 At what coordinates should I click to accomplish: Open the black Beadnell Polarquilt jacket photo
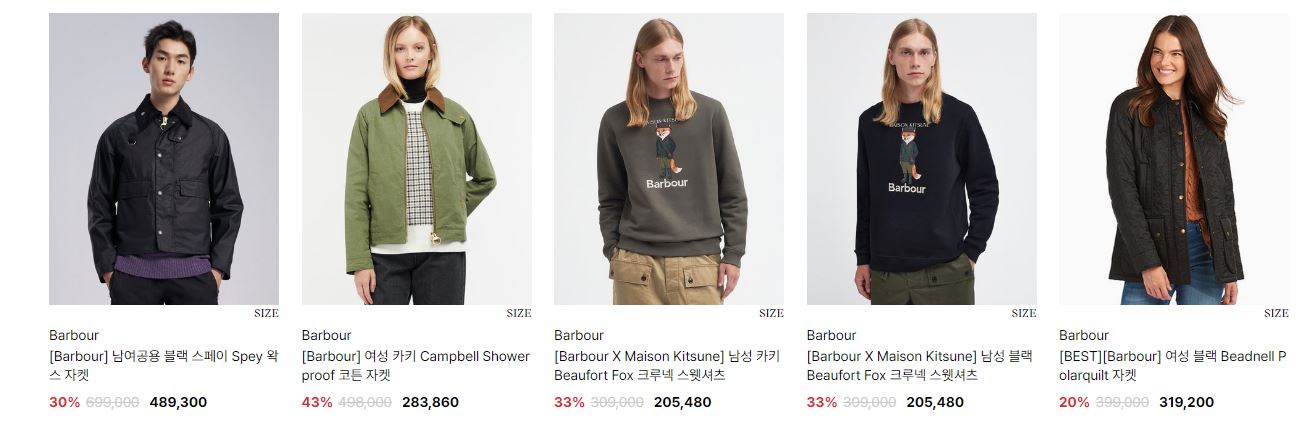pos(1174,159)
